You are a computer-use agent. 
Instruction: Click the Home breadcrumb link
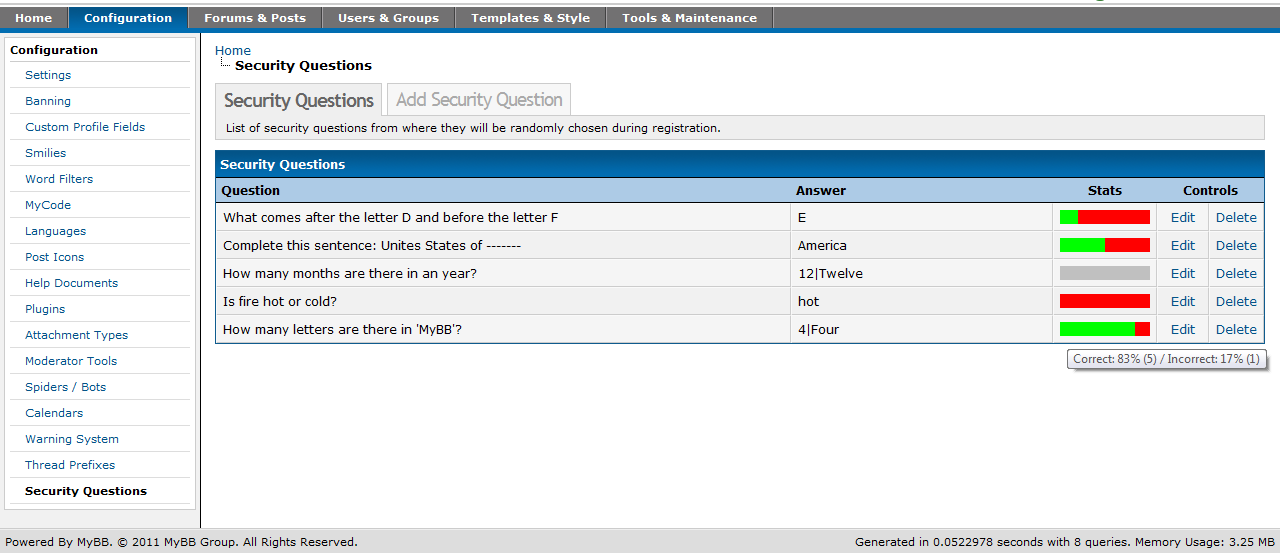pos(233,51)
